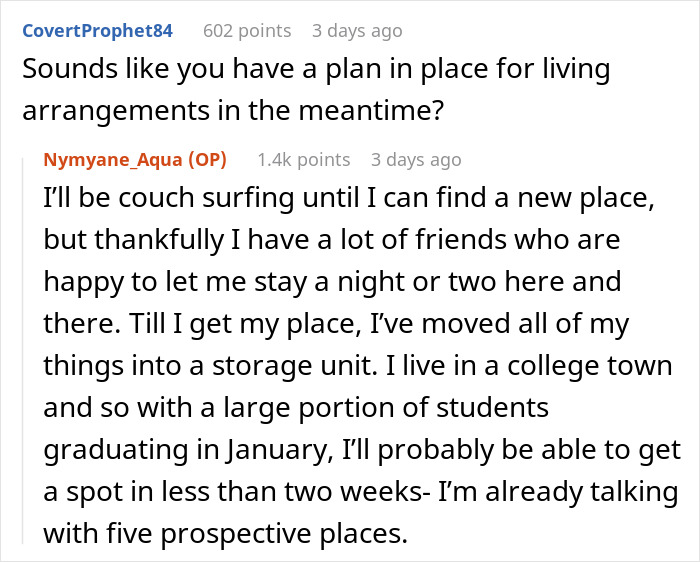700x562 pixels.
Task: Open timestamp on CovertProphet84's comment
Action: click(x=357, y=30)
